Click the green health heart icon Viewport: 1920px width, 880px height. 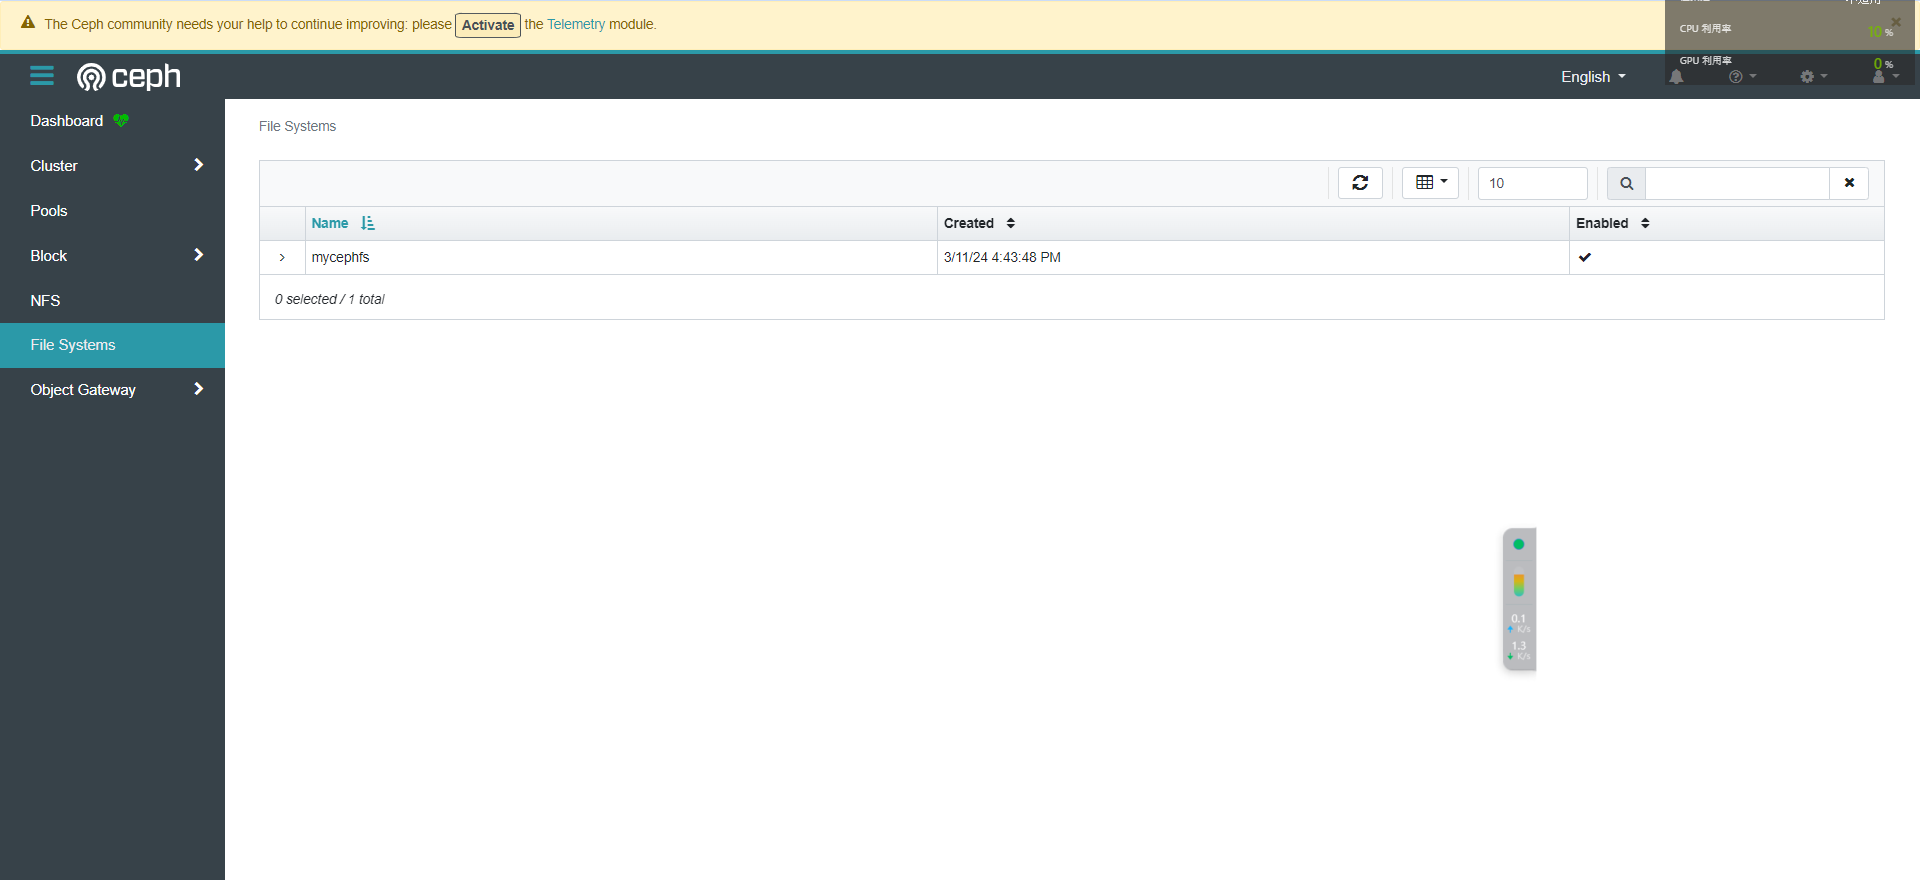pos(121,121)
